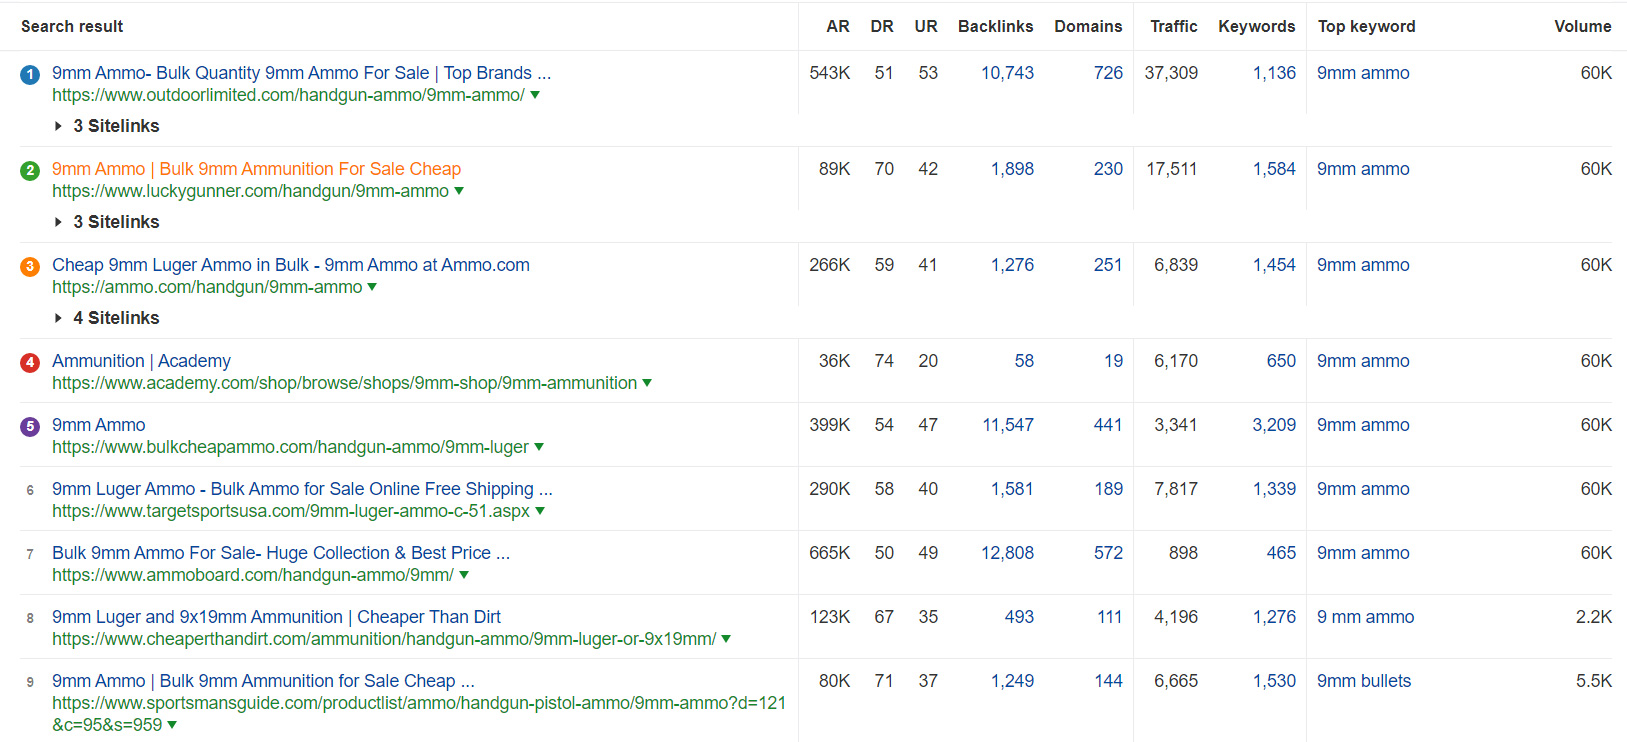The image size is (1627, 742).
Task: Expand 4 Sitelinks under ammo.com result
Action: (107, 318)
